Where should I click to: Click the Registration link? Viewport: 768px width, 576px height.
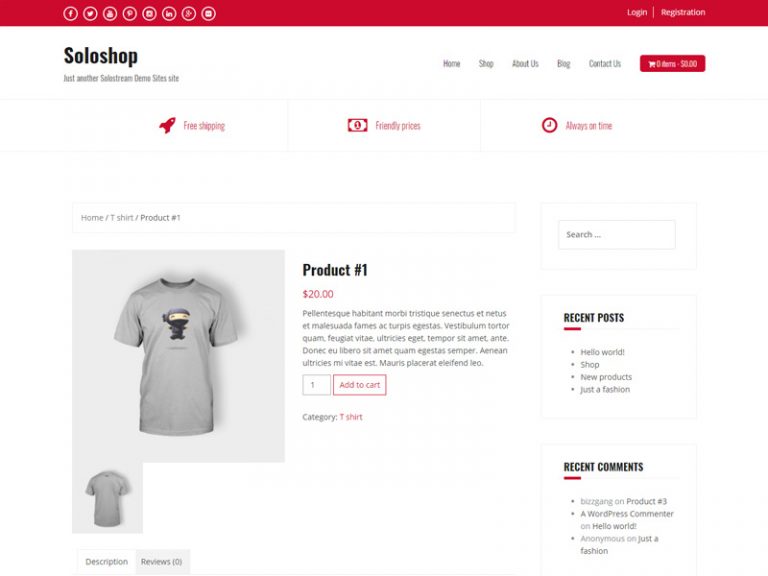(x=683, y=12)
